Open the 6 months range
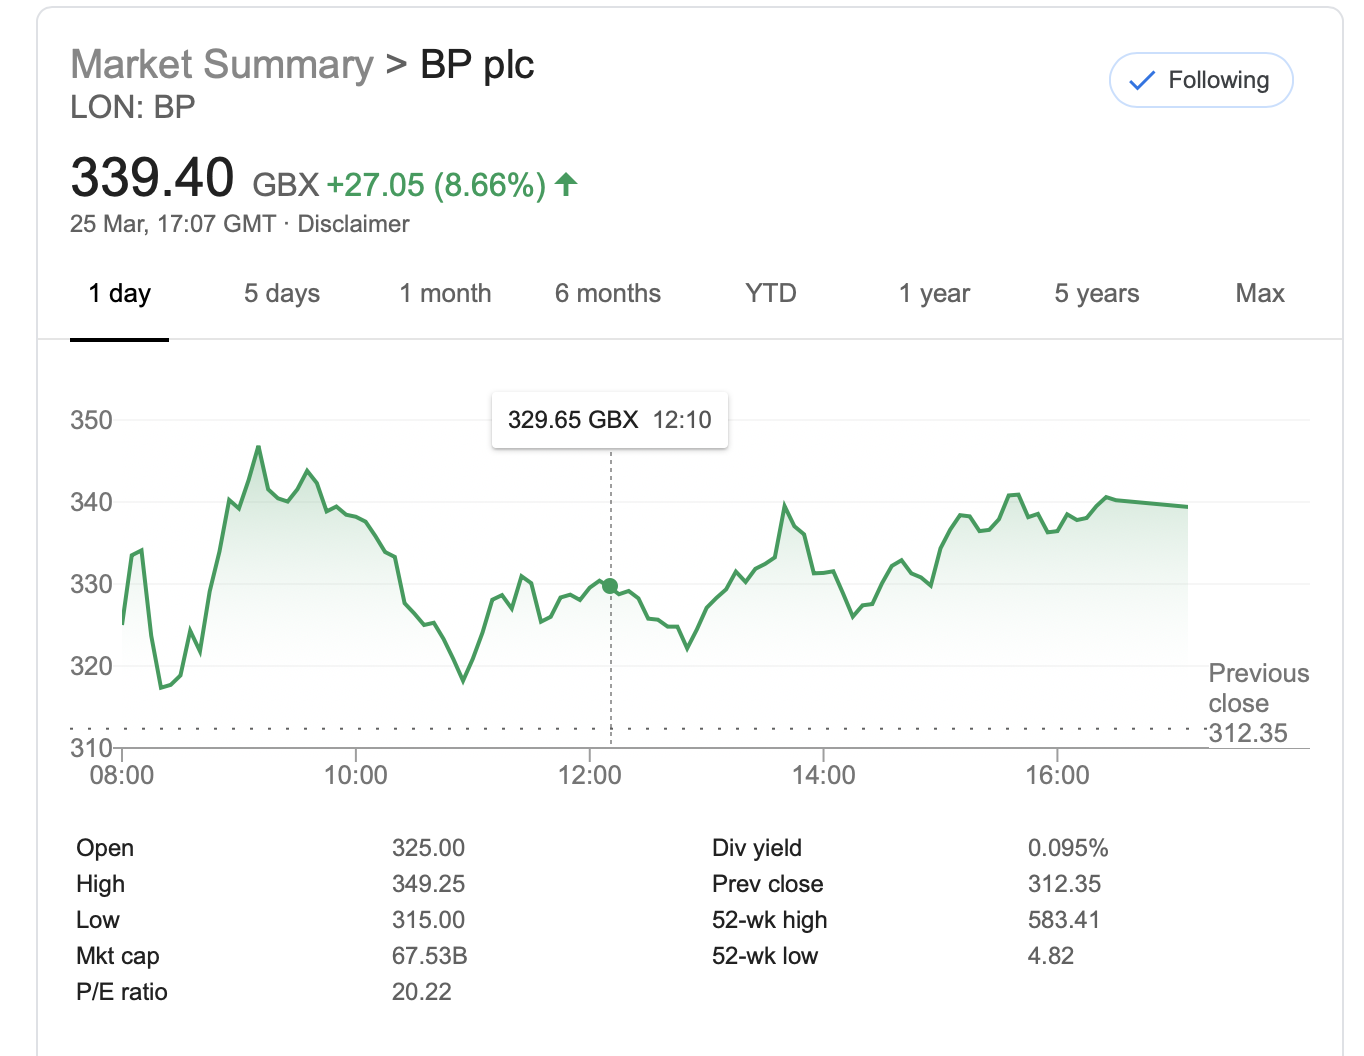 click(608, 294)
